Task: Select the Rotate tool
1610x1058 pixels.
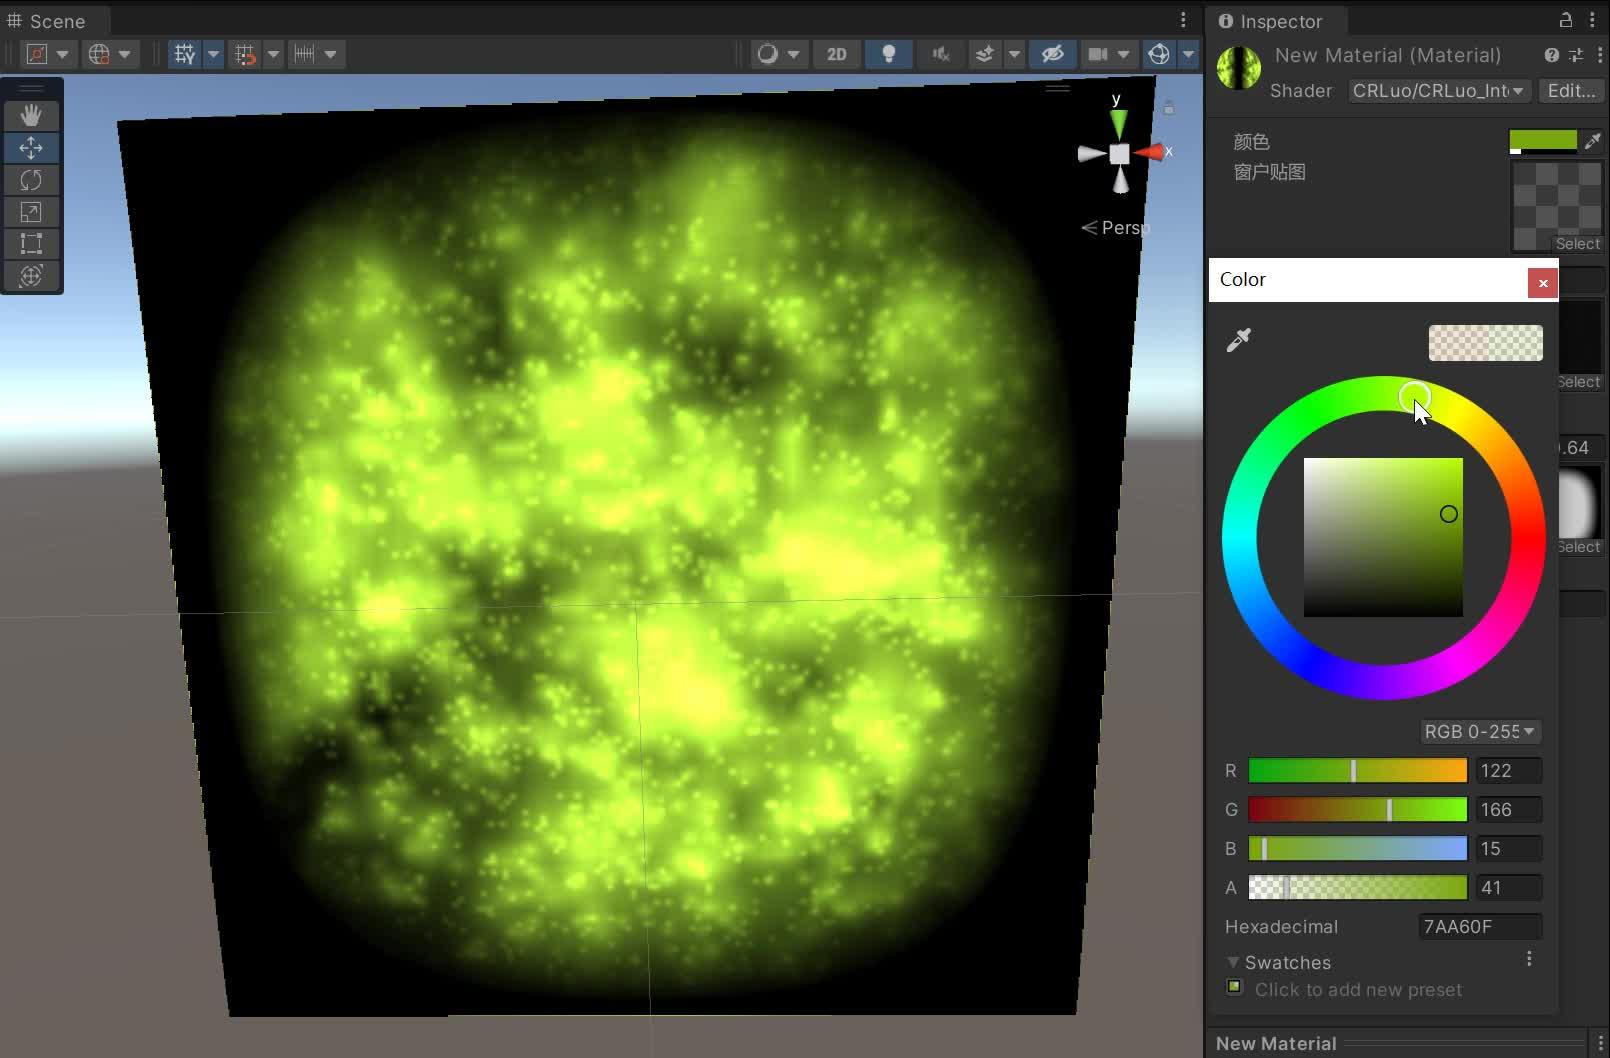Action: coord(31,180)
